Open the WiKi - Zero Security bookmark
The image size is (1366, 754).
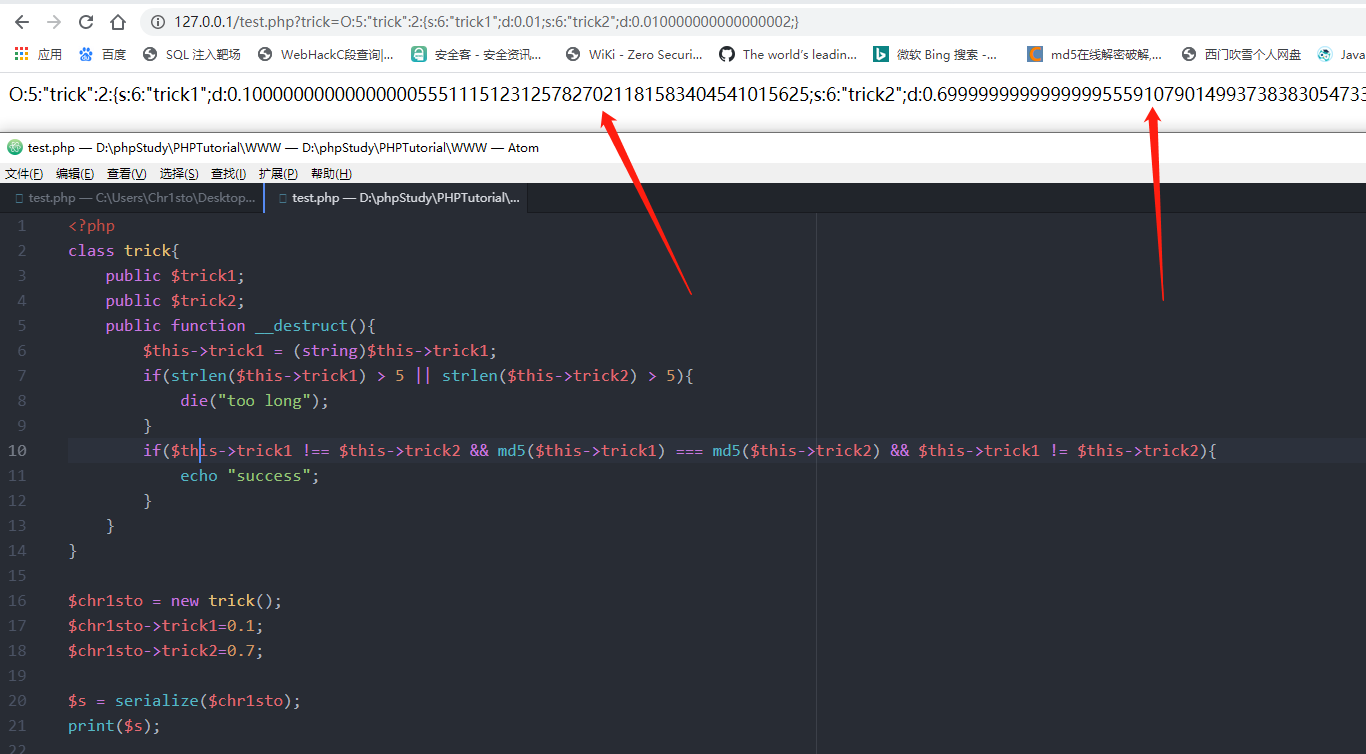tap(634, 54)
